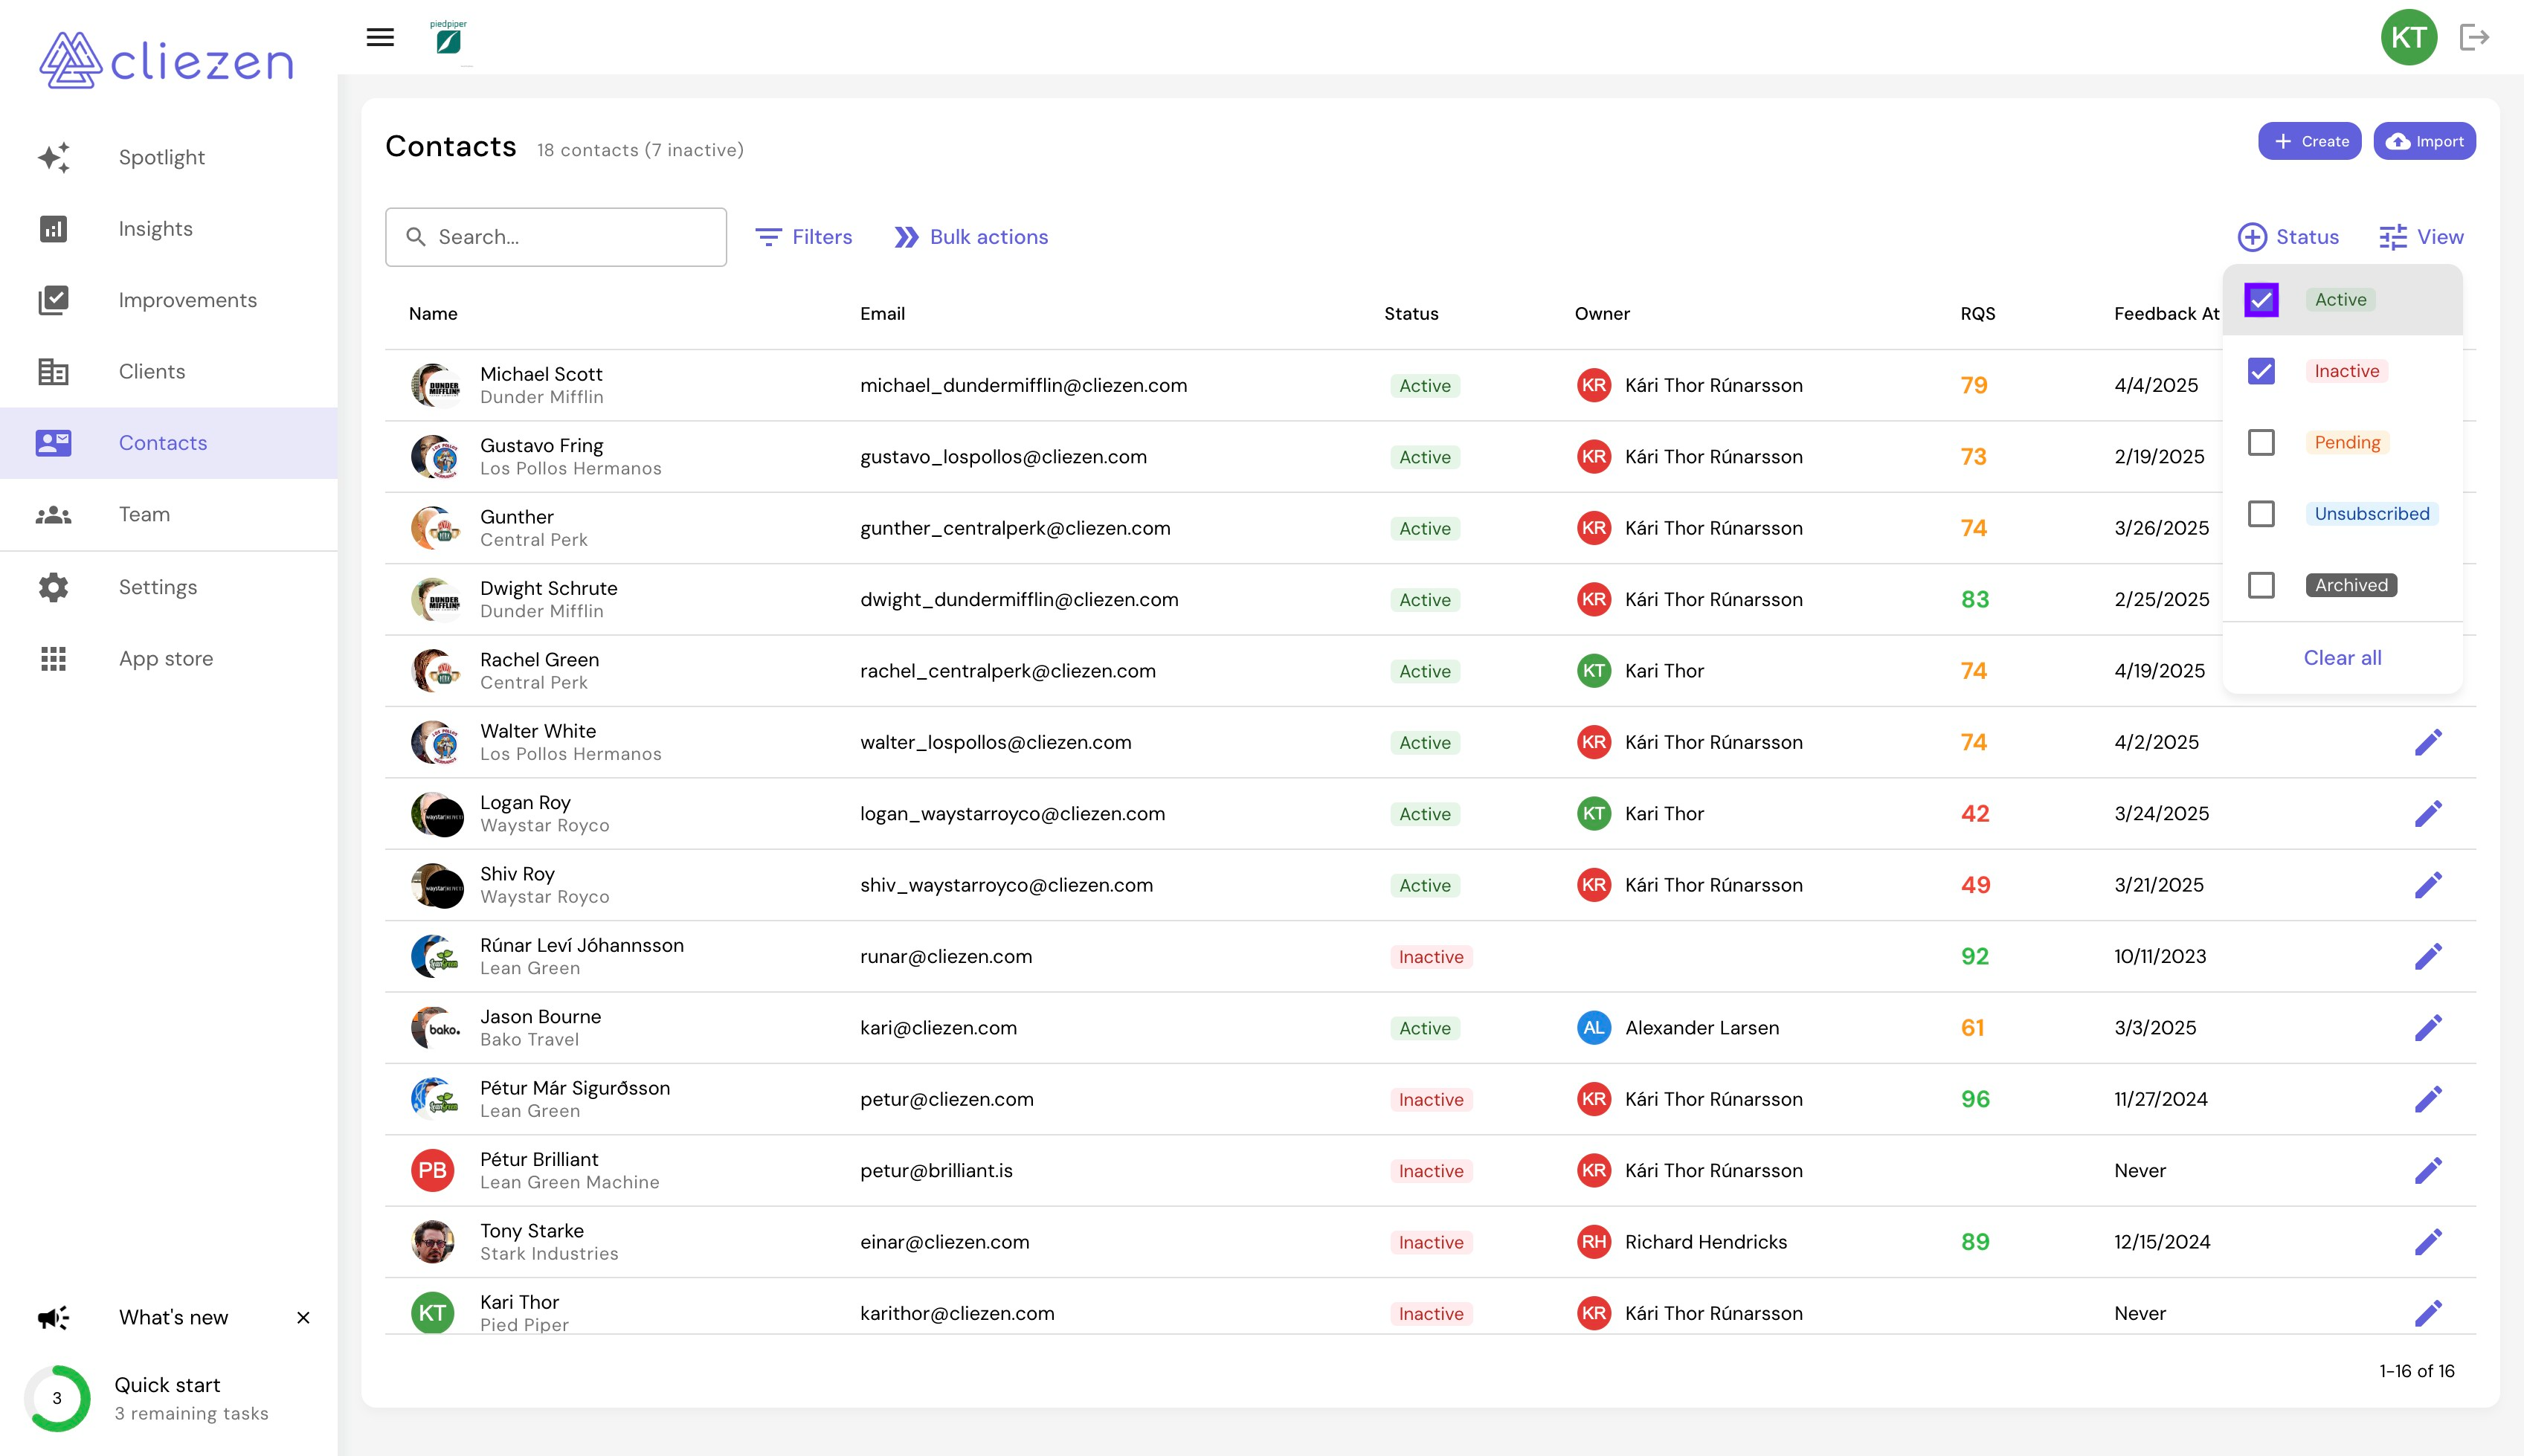Click the Settings gear icon
Screen dimensions: 2524x1456
coord(53,587)
